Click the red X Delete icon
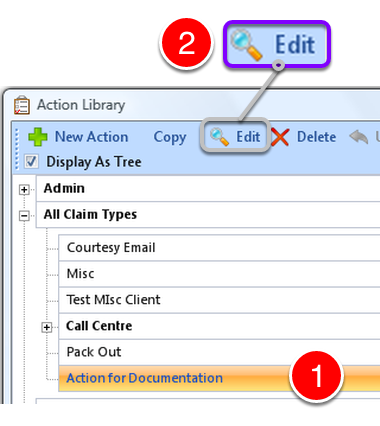The image size is (380, 426). click(280, 137)
